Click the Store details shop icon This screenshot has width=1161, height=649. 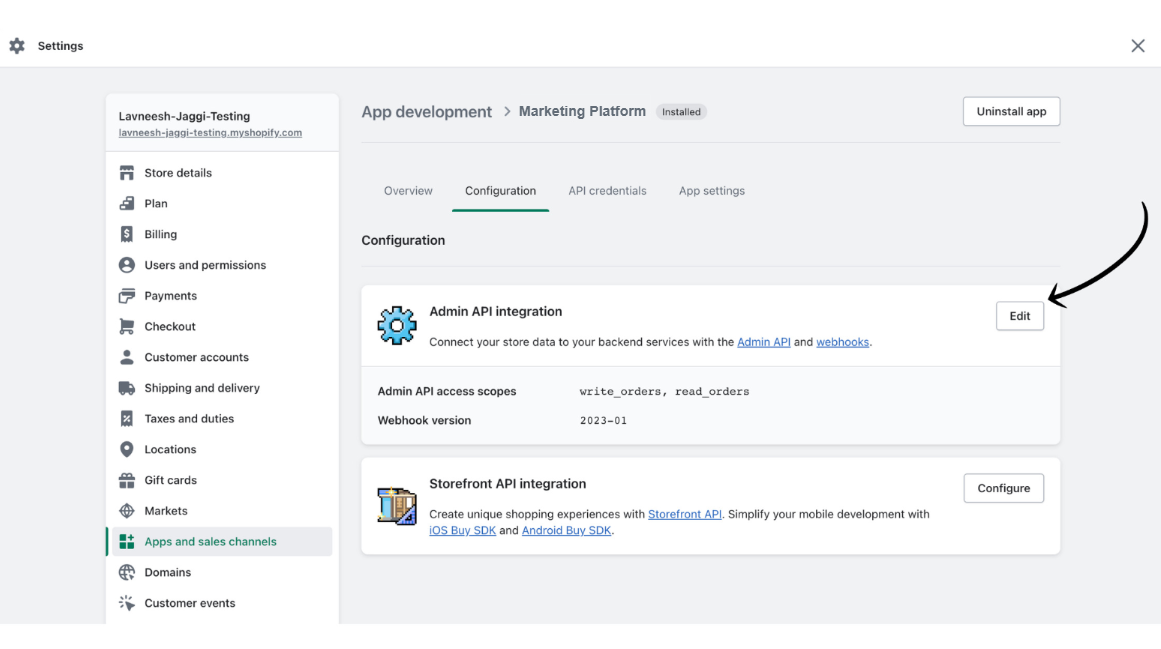127,172
